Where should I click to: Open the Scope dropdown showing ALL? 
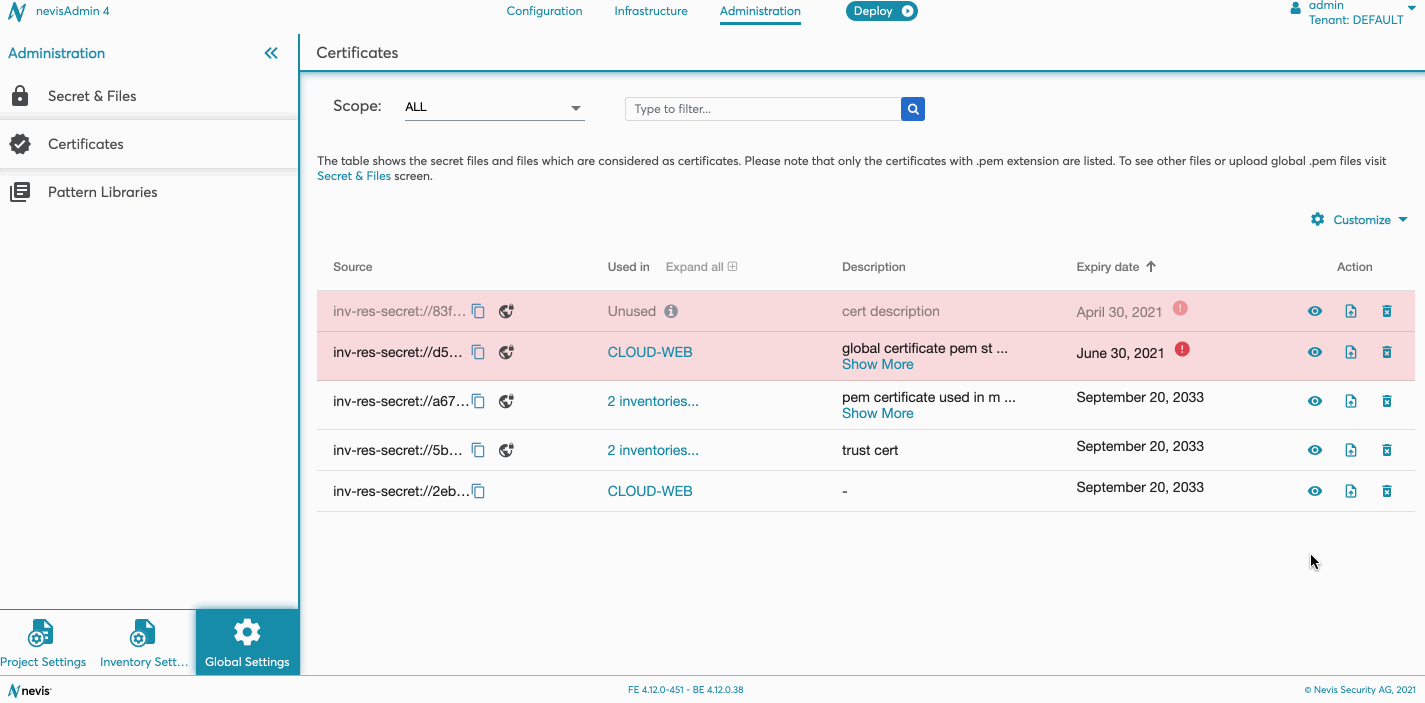click(x=493, y=107)
